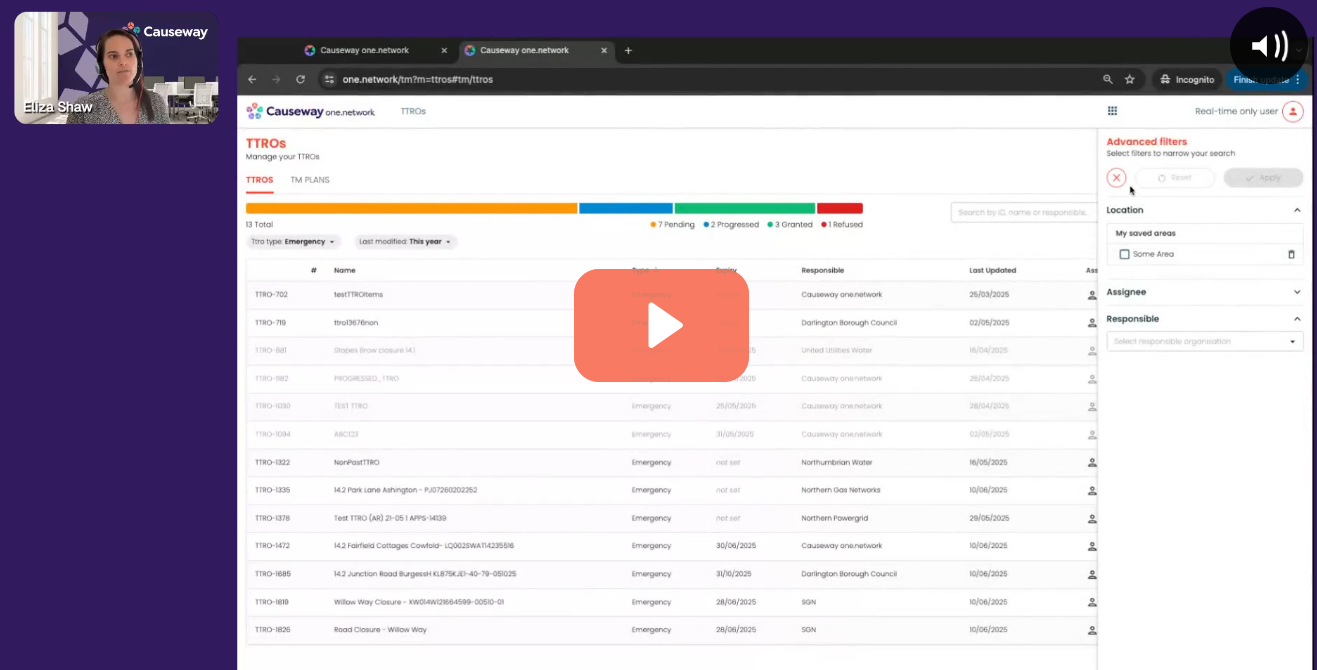Toggle the 3 Granted status filter

(x=790, y=224)
